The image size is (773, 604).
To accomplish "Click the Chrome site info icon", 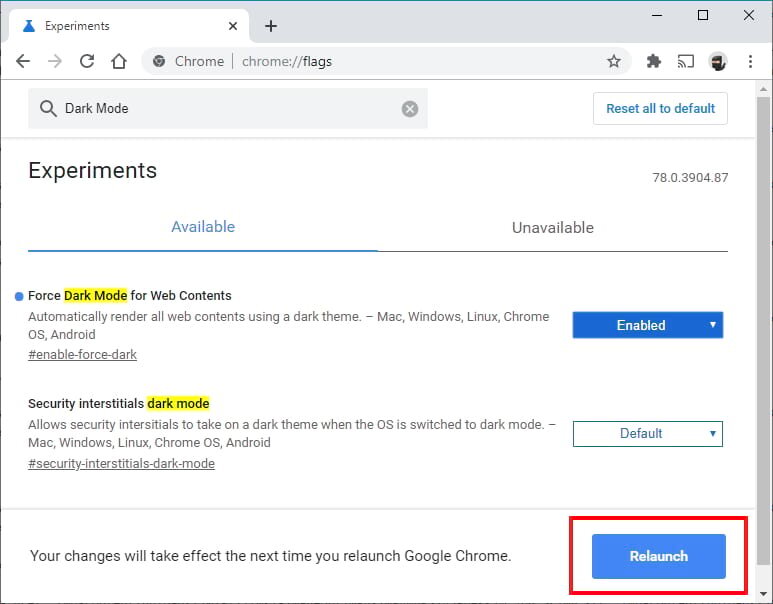I will (159, 61).
